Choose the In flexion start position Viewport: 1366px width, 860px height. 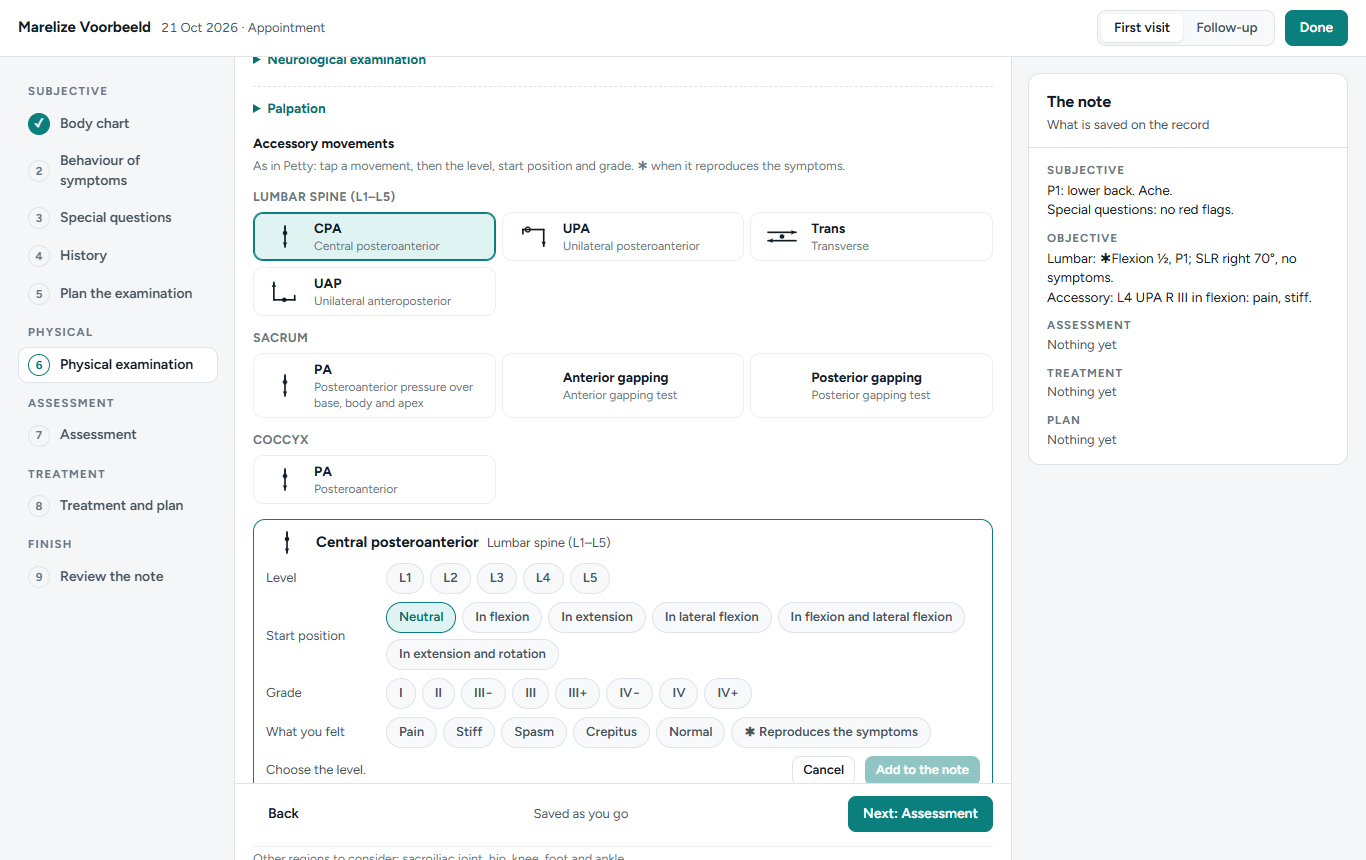click(x=502, y=617)
